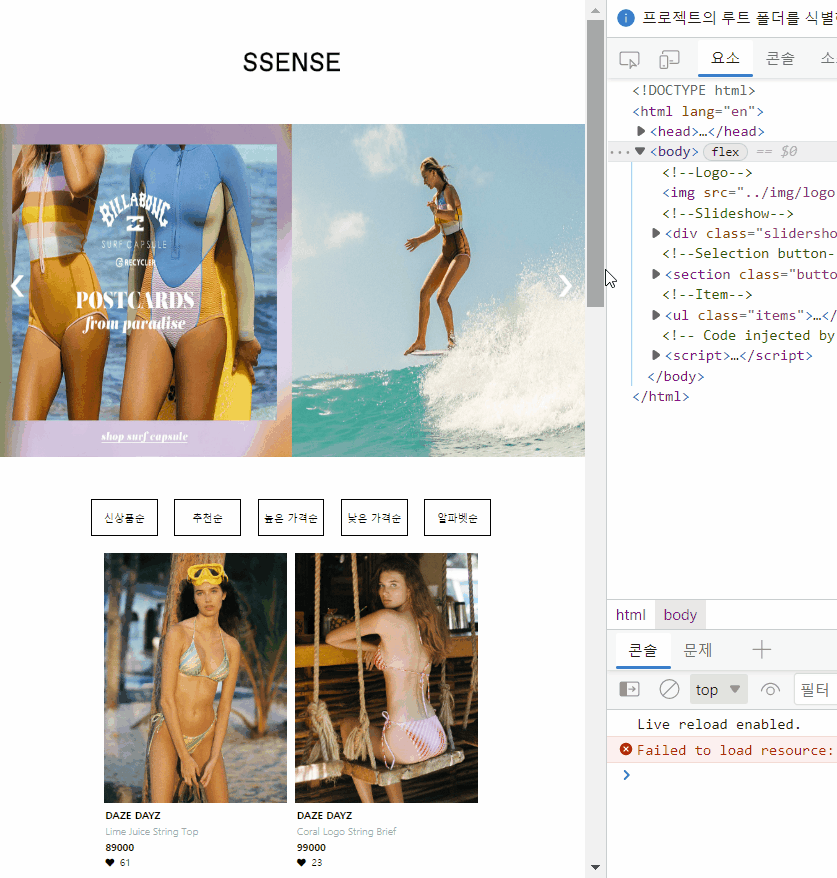Go to previous slide with left arrow

tap(17, 286)
